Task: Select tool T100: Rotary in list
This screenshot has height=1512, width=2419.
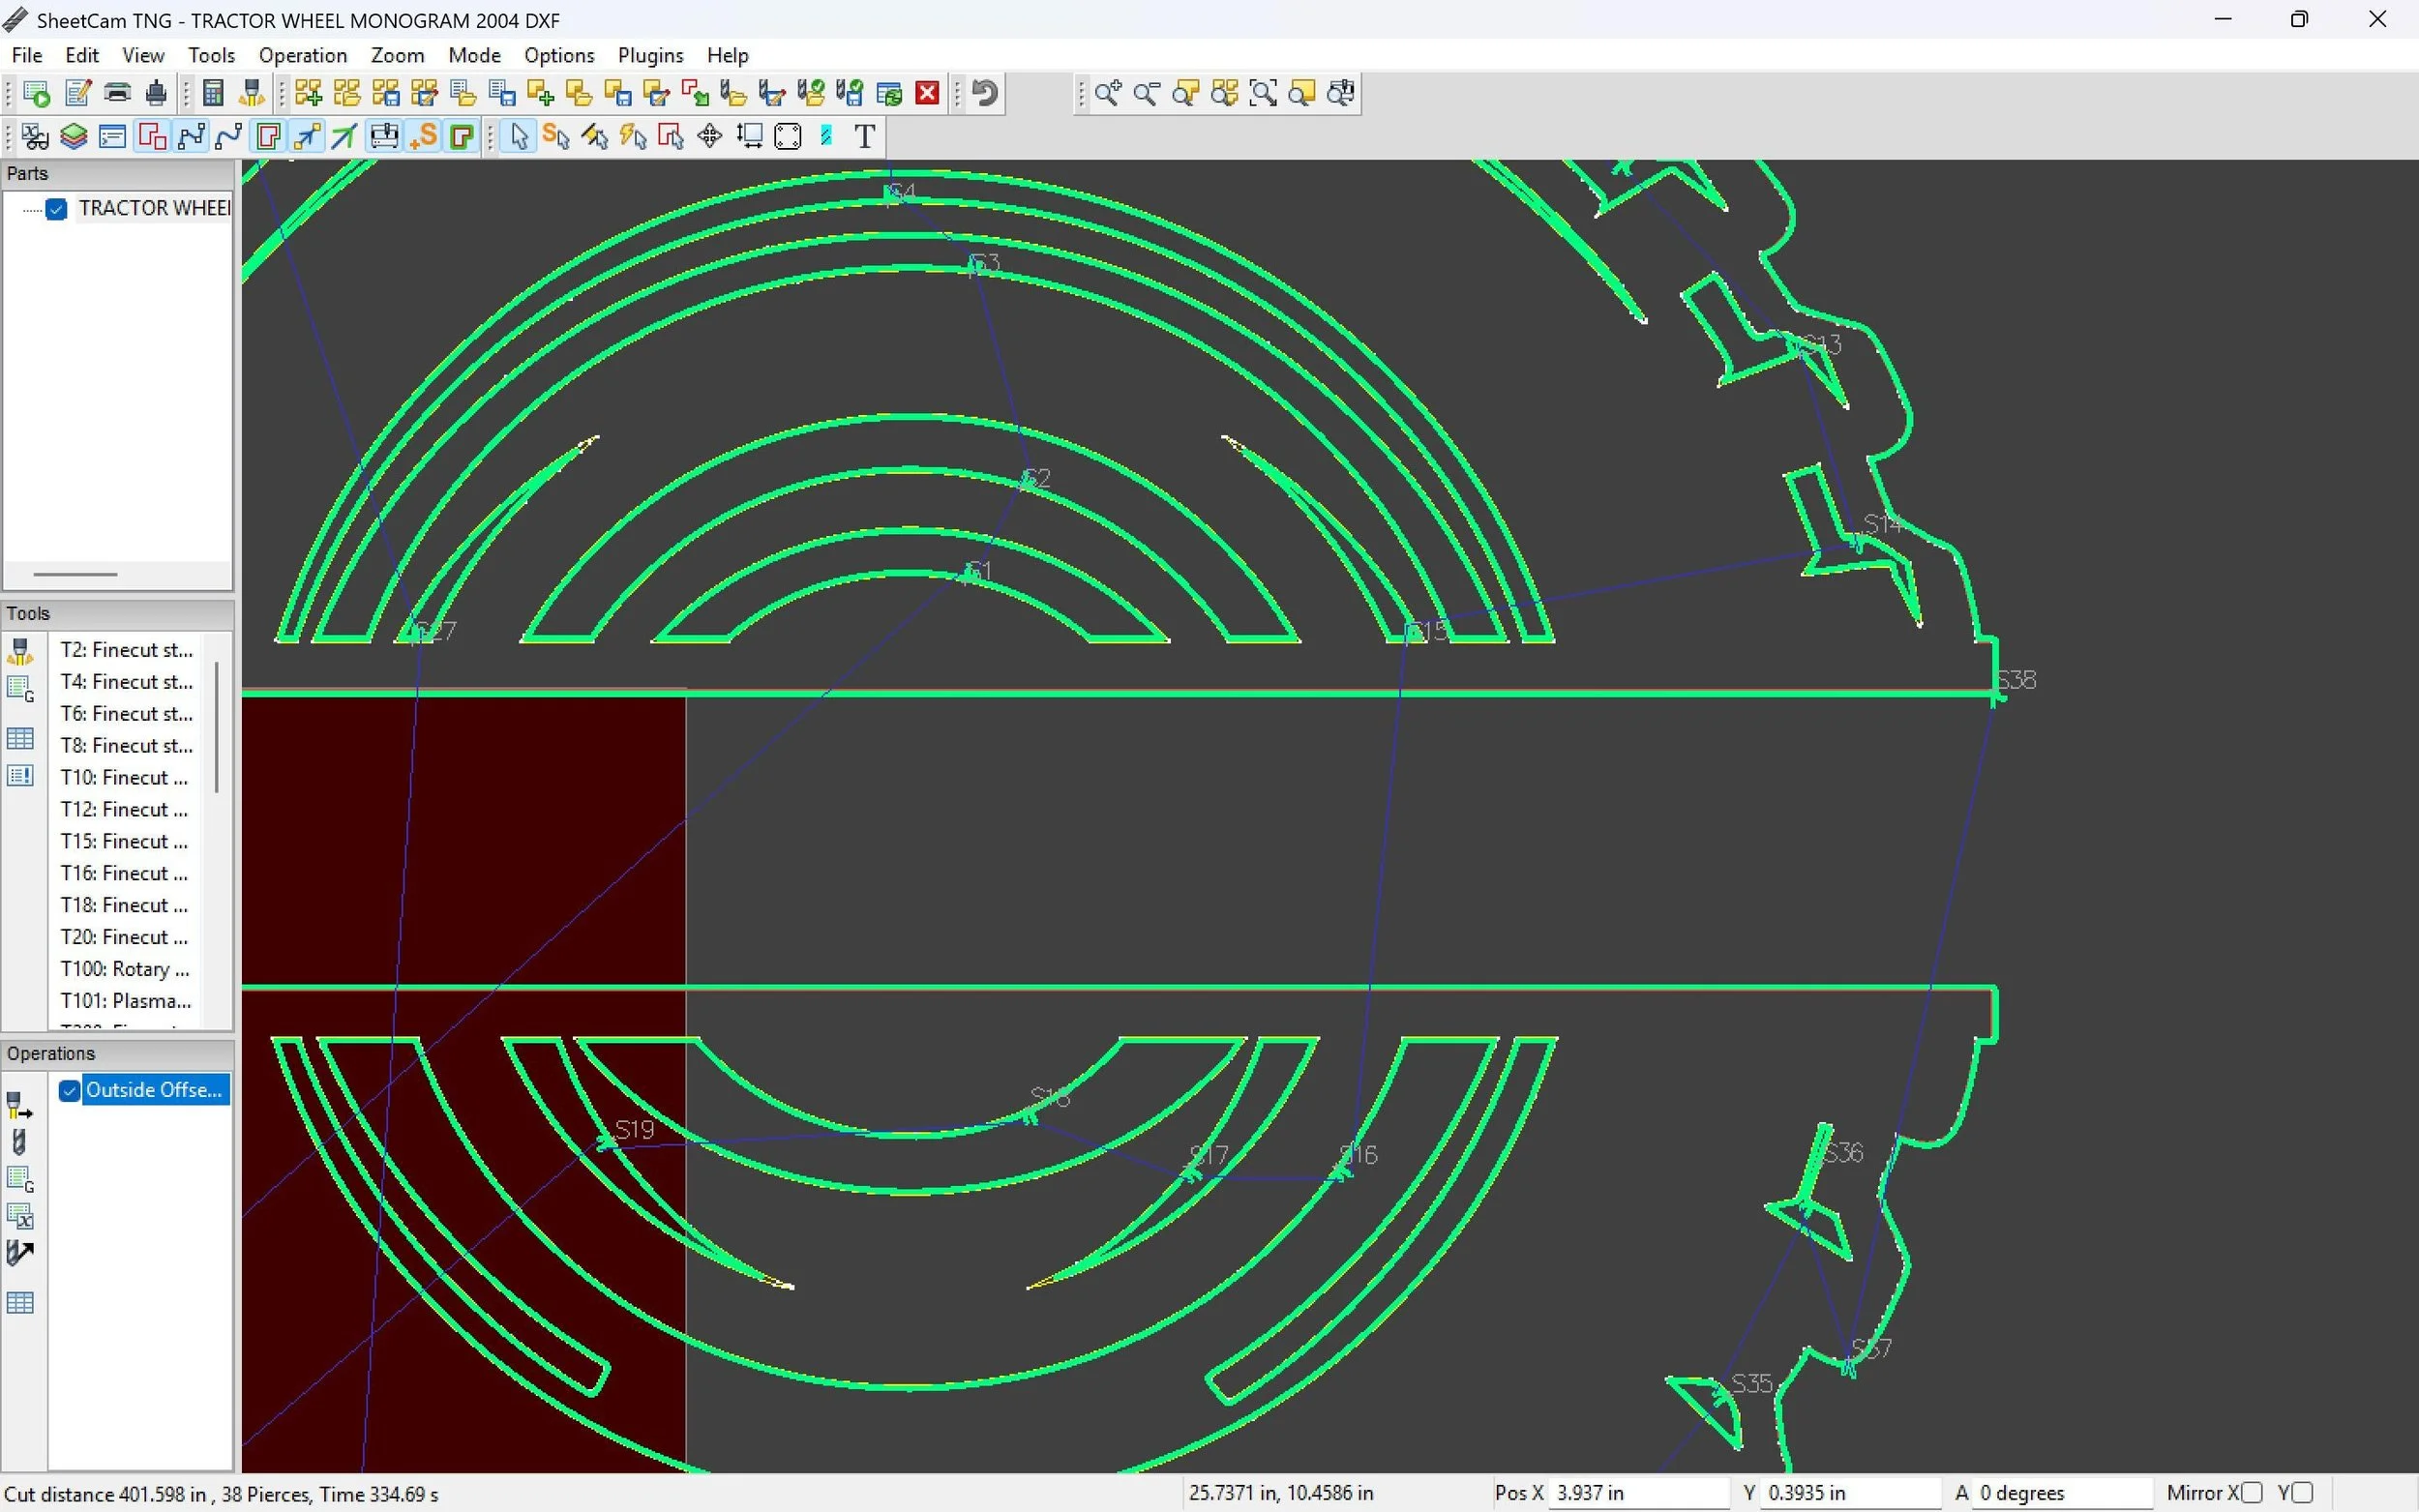Action: pos(125,969)
